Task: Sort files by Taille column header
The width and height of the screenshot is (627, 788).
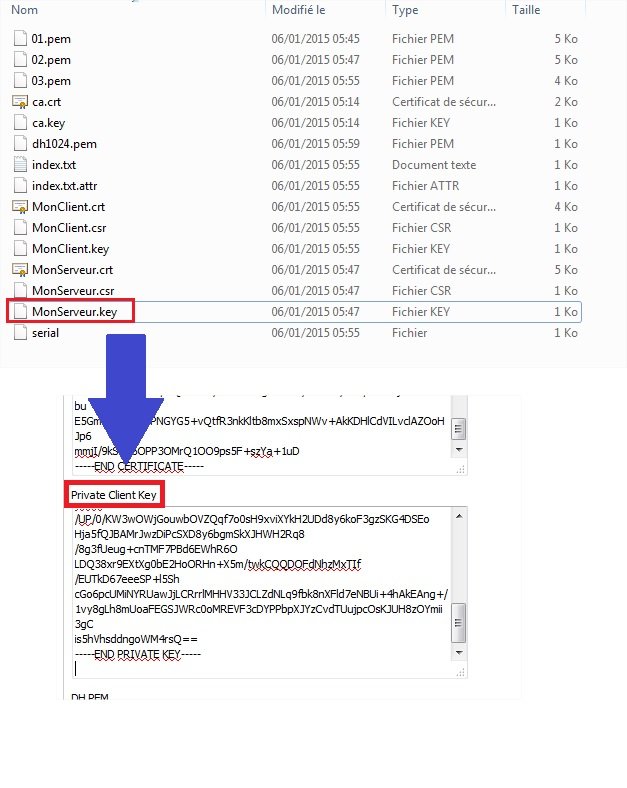Action: coord(526,9)
